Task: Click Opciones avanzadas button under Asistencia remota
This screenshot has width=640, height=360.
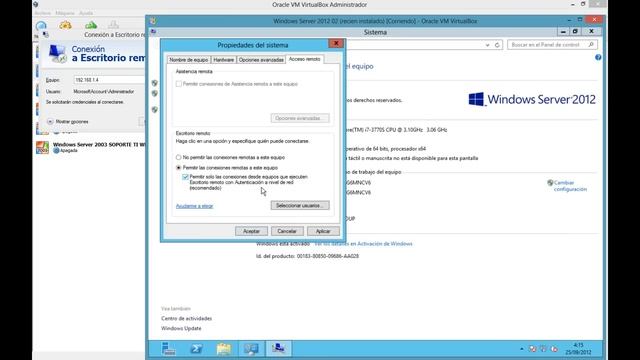Action: click(x=300, y=118)
